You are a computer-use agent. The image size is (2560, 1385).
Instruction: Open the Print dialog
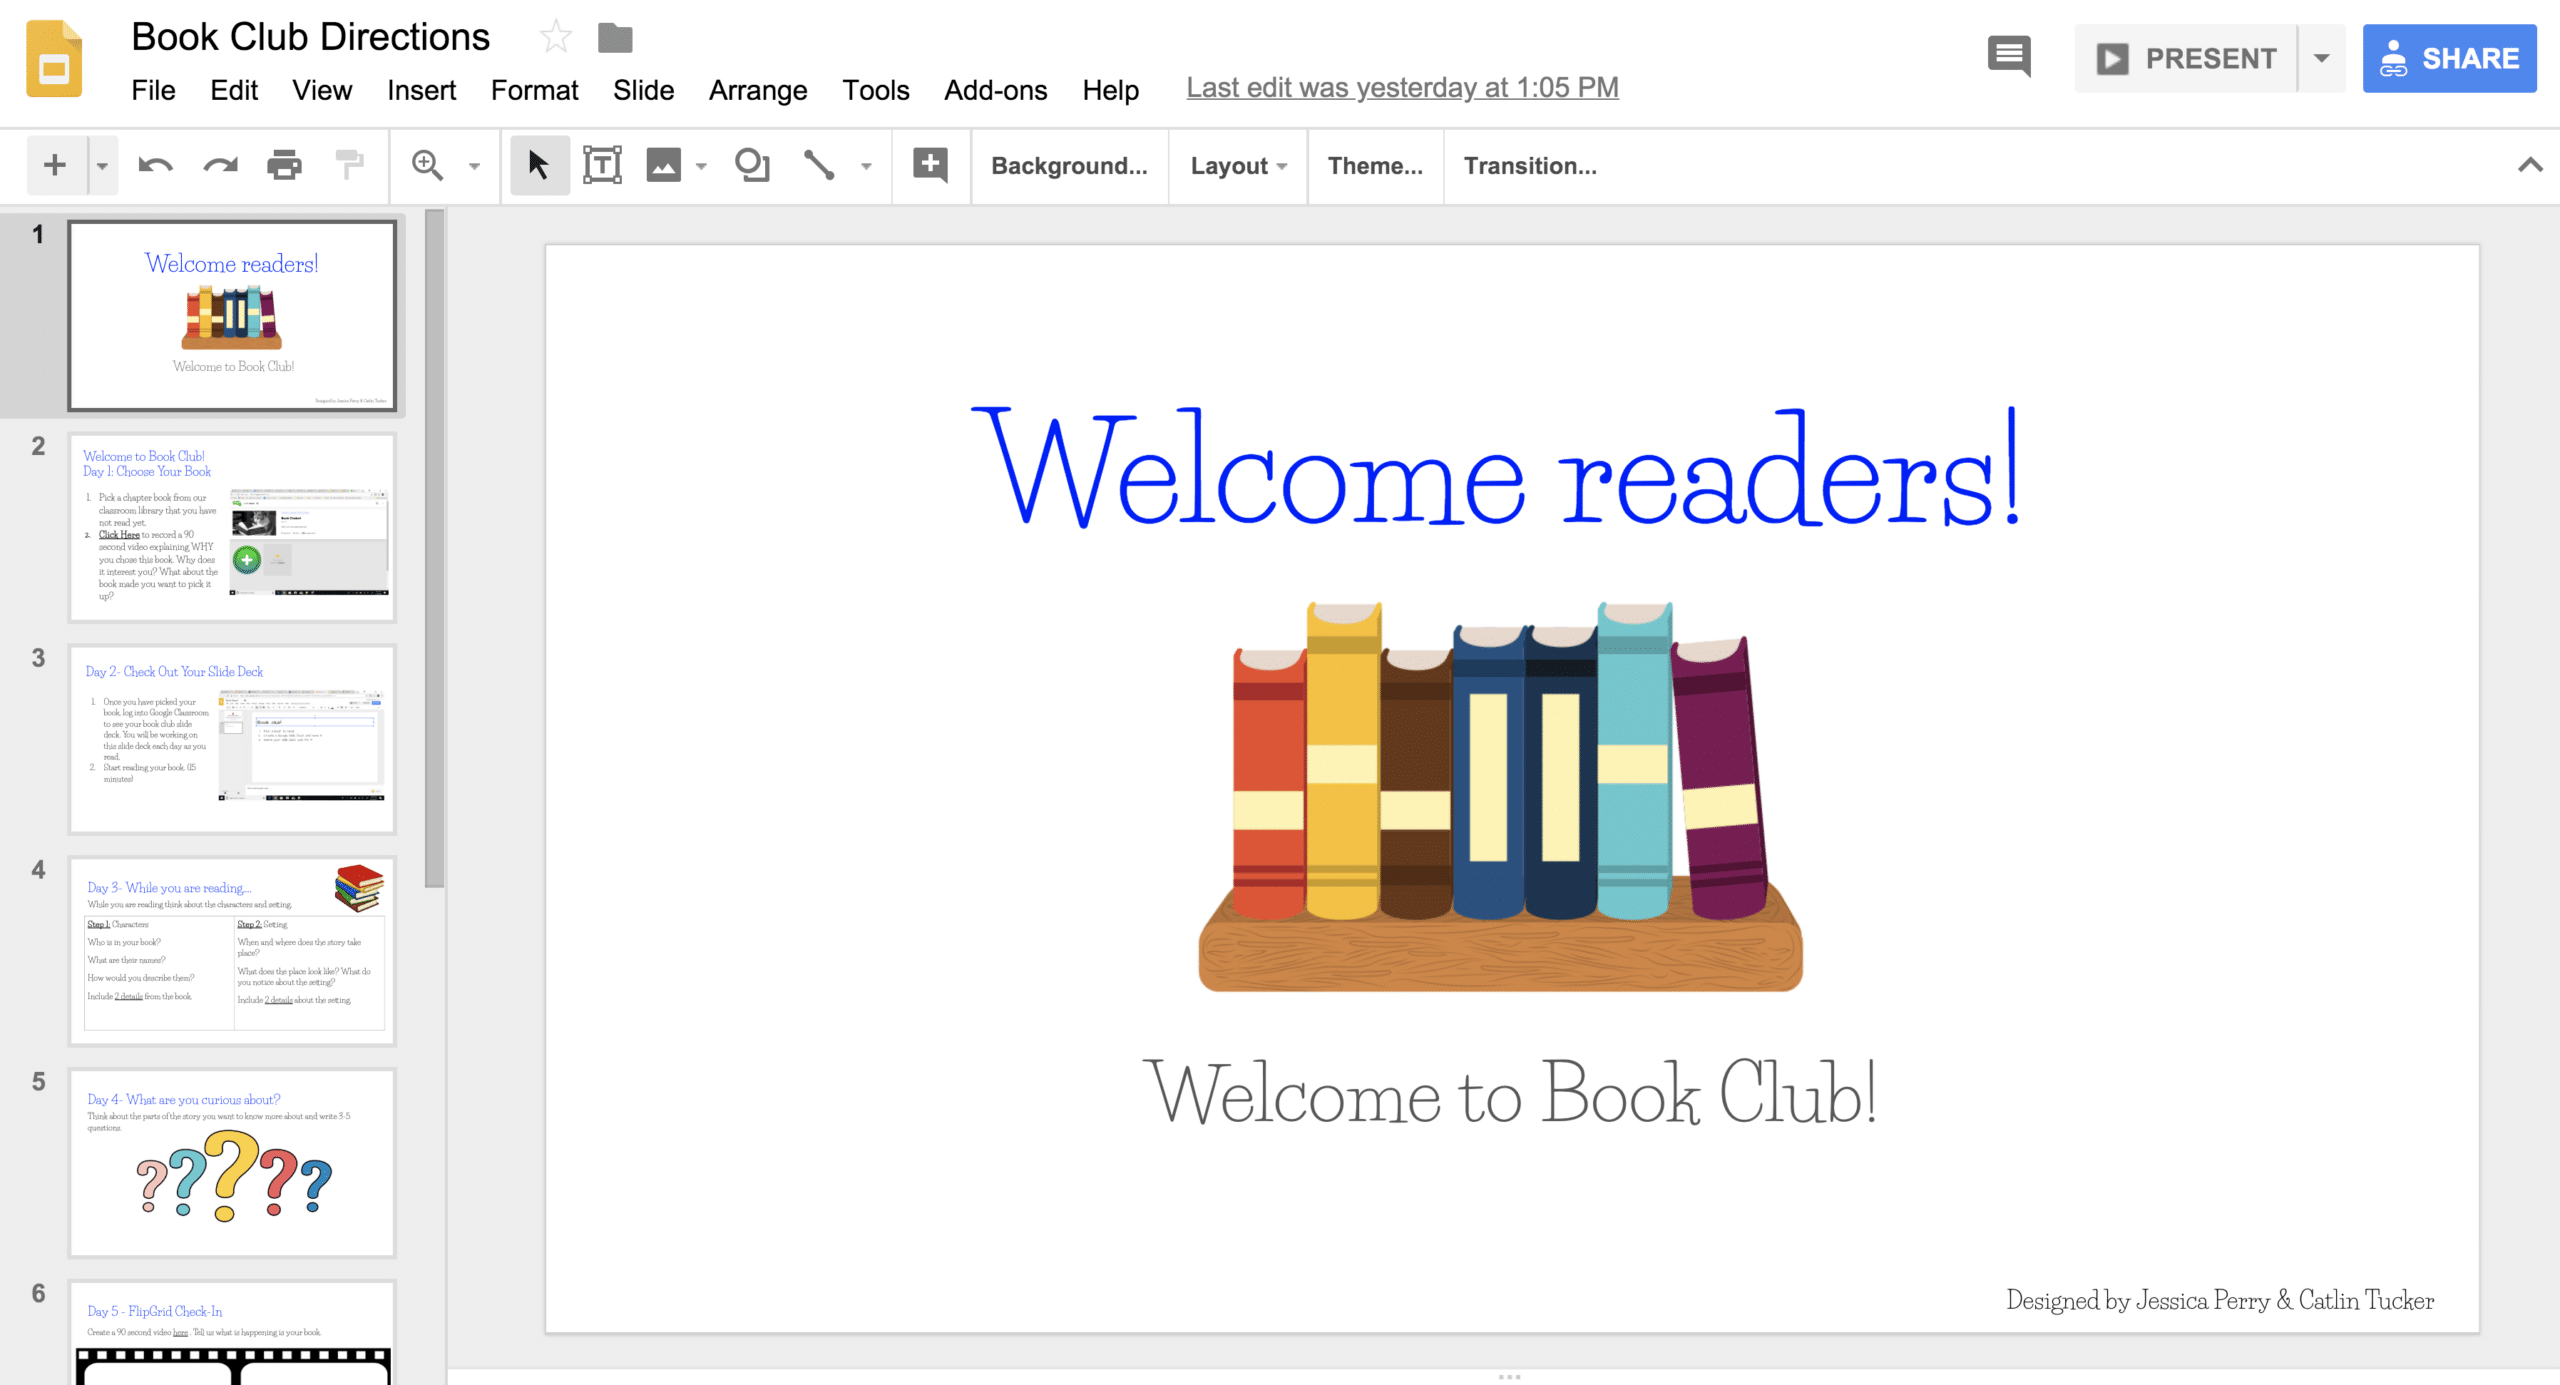coord(285,165)
